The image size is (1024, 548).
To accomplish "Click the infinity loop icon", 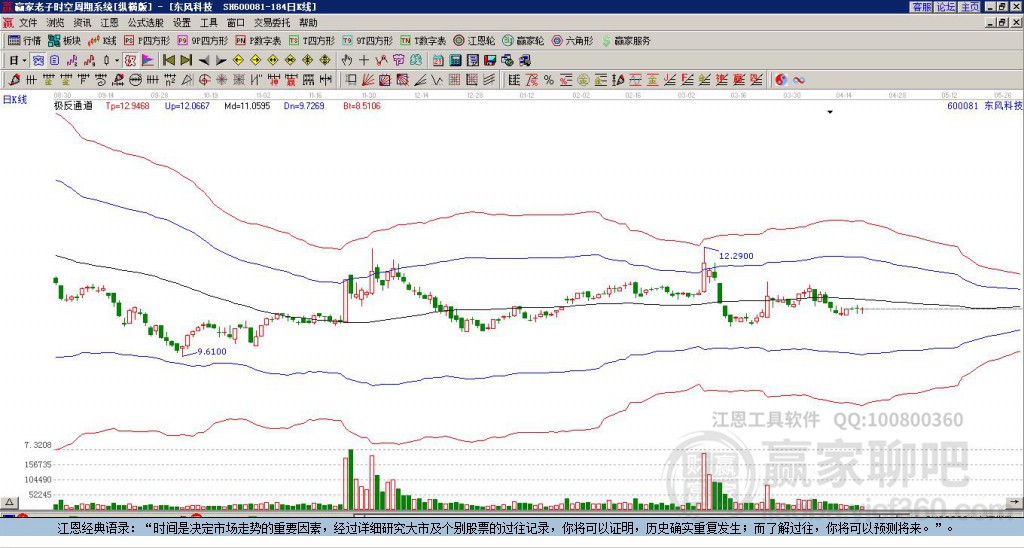I will click(x=798, y=80).
